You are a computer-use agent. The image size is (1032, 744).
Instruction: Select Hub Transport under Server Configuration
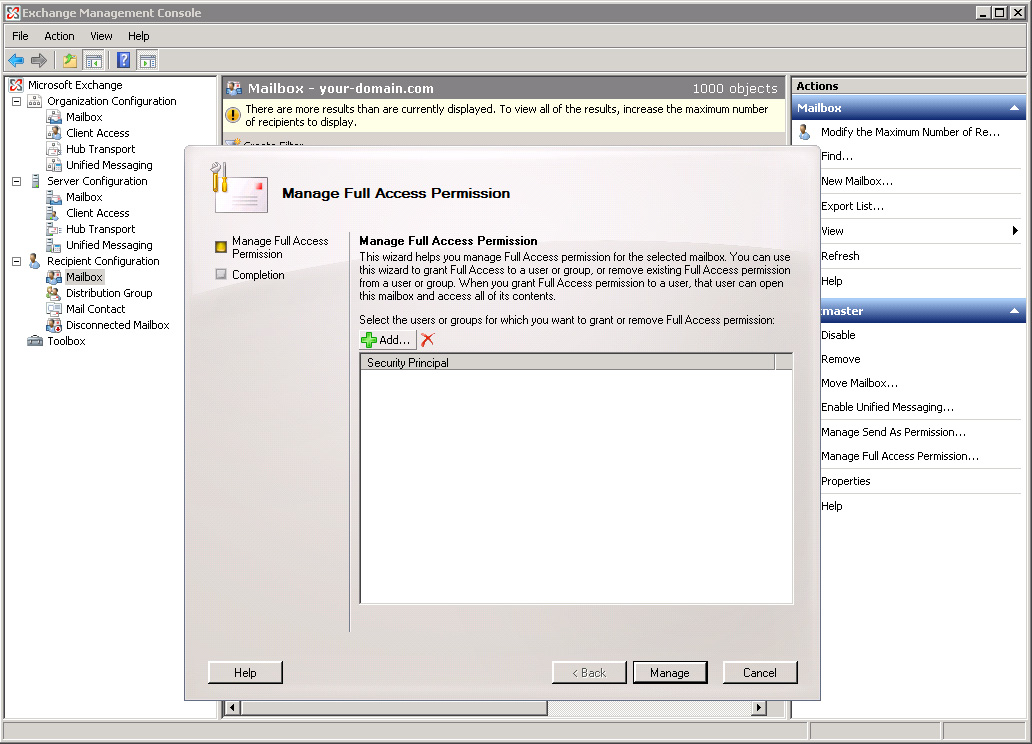point(100,229)
